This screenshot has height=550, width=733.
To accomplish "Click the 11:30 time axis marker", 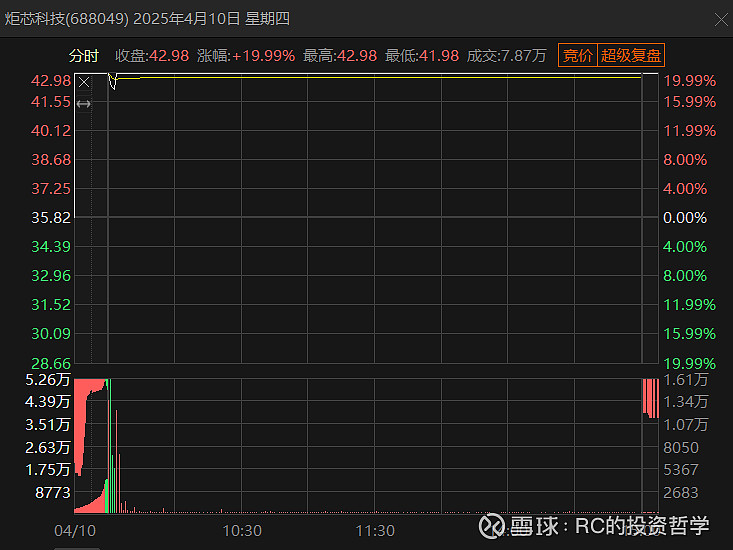I will (374, 531).
